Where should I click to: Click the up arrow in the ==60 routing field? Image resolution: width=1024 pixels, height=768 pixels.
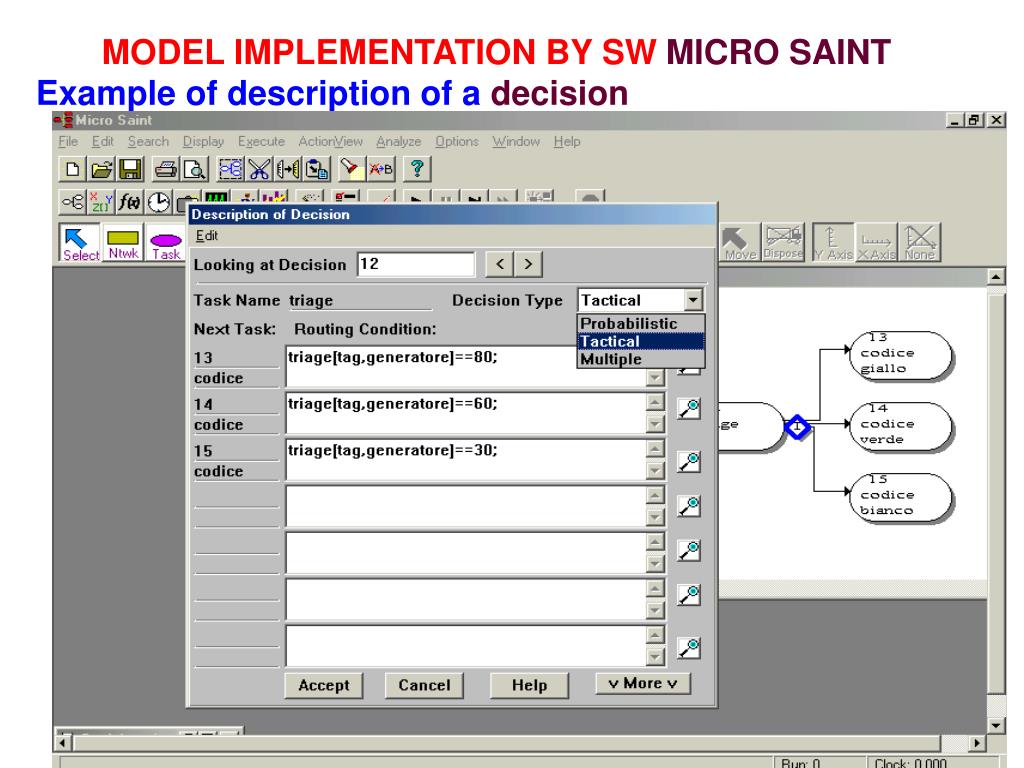655,403
